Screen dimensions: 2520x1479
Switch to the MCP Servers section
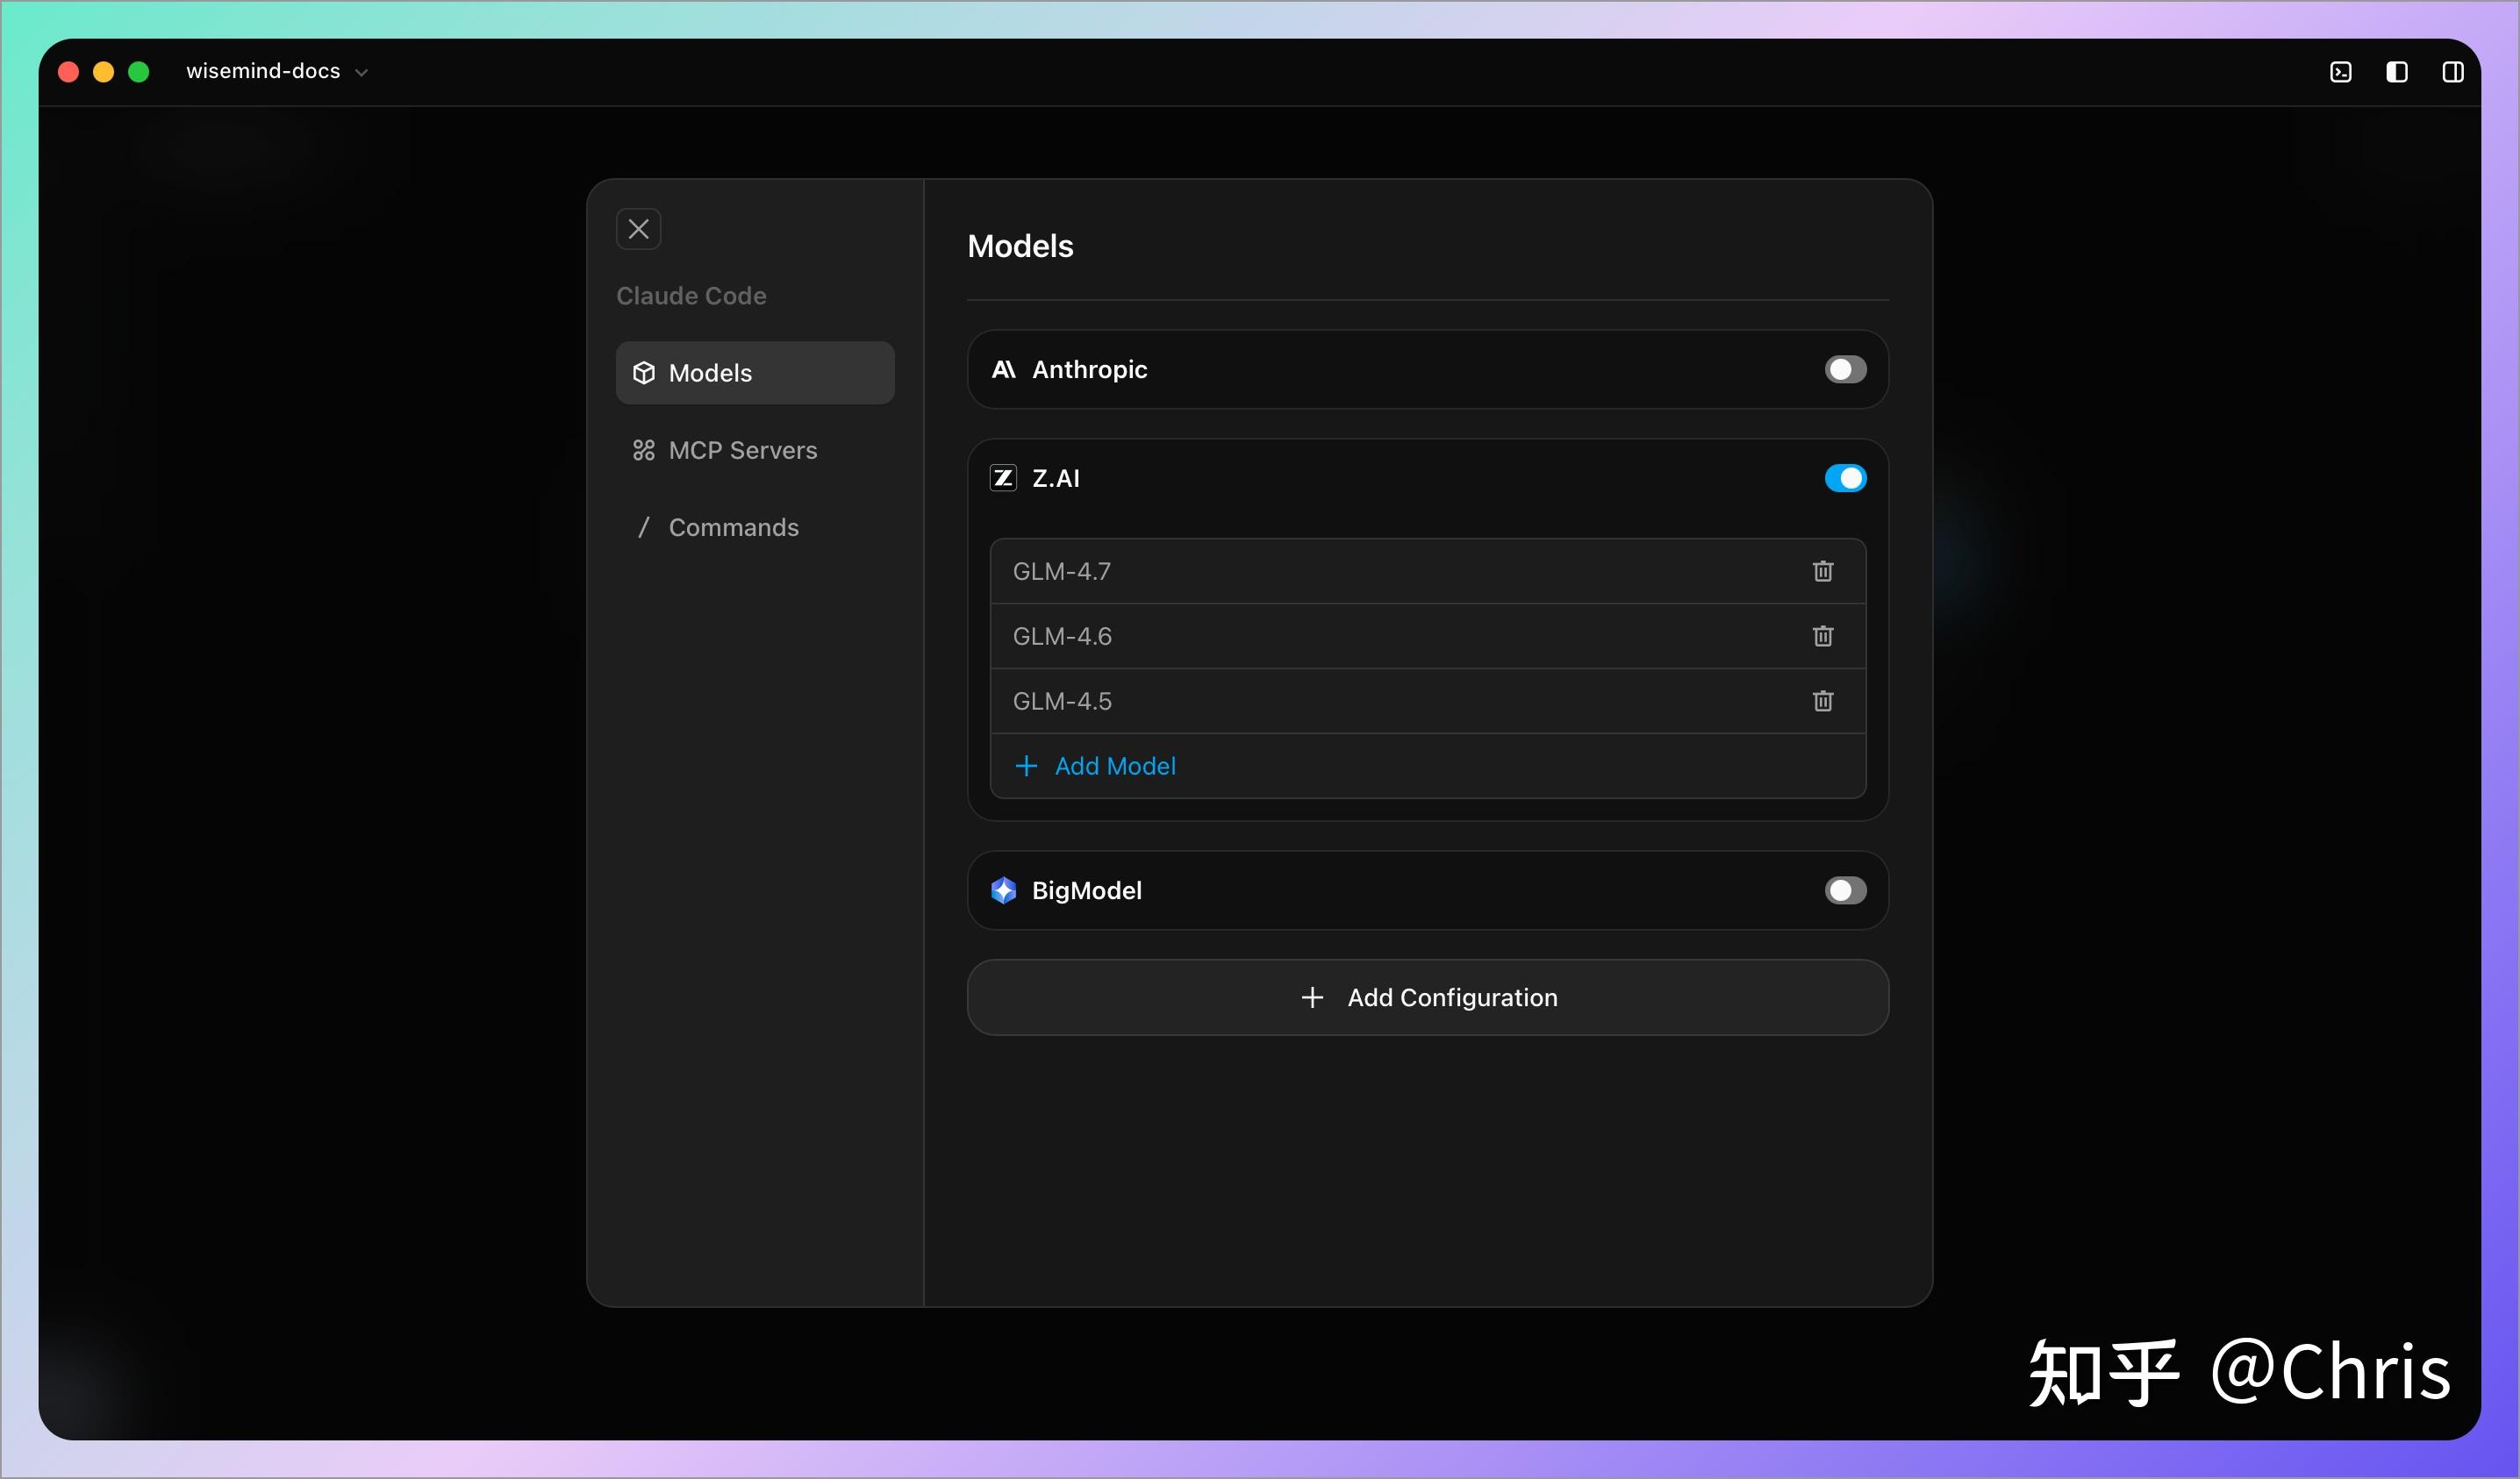coord(741,450)
